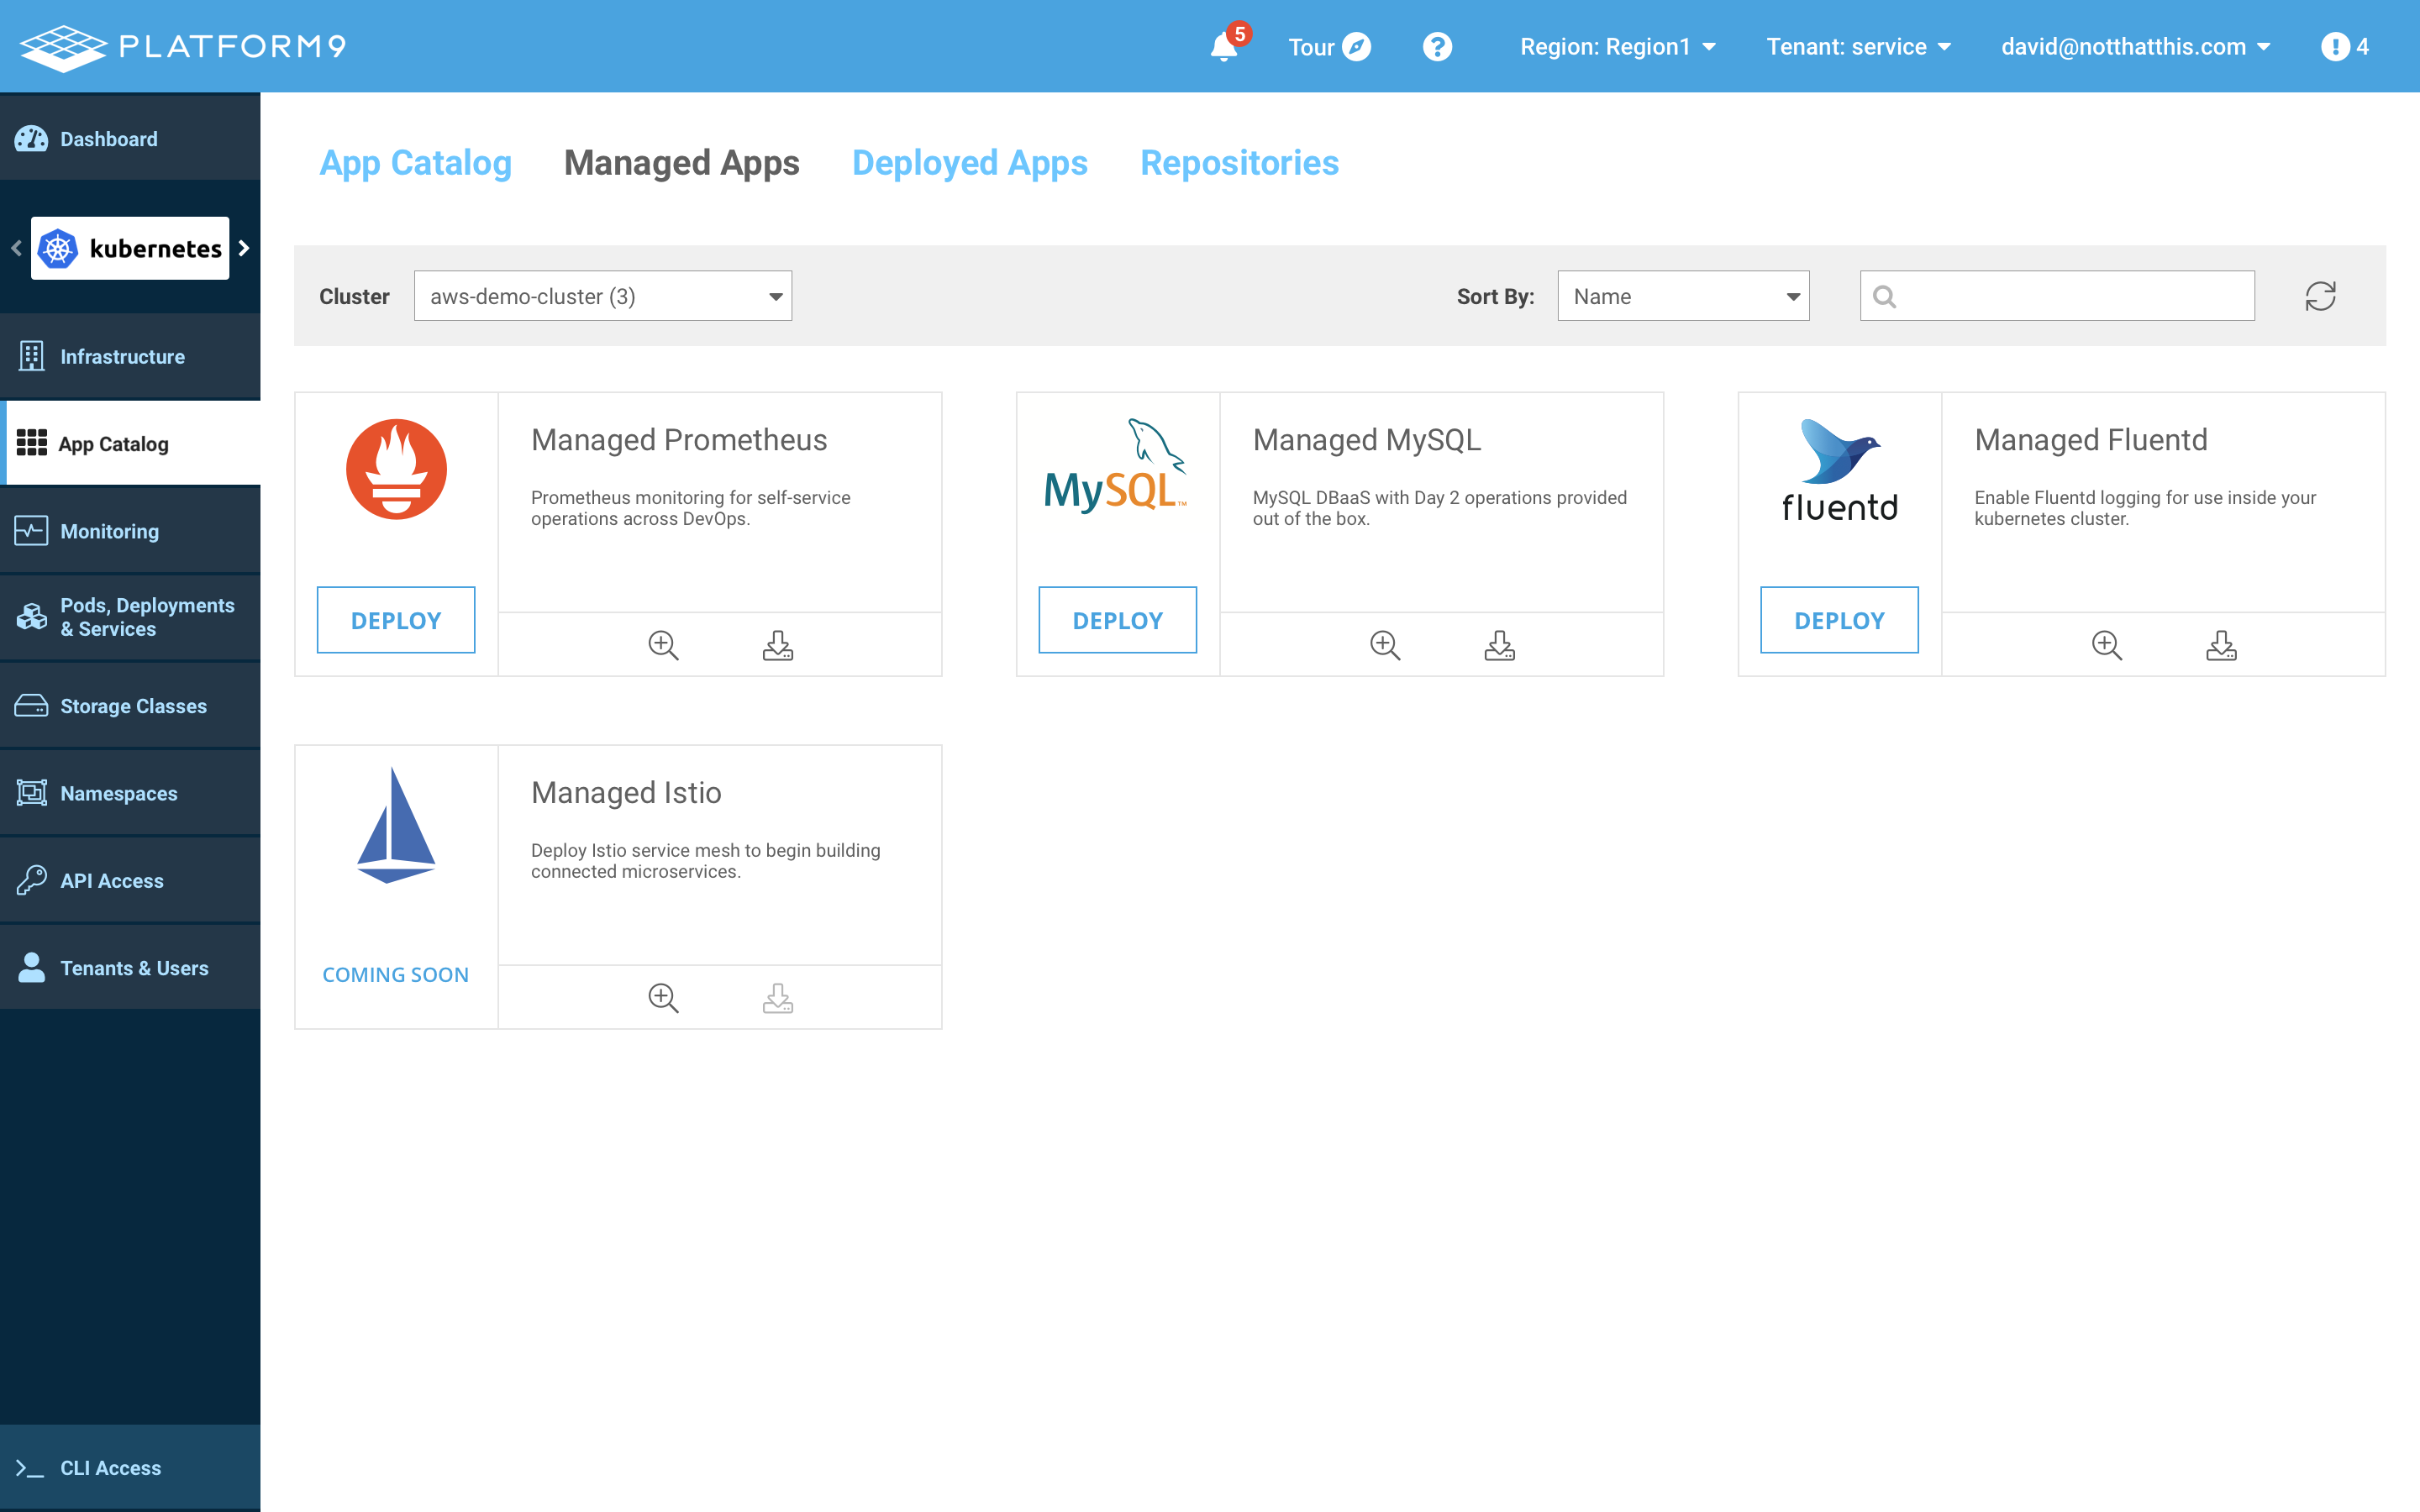
Task: Switch to the Deployed Apps tab
Action: click(970, 163)
